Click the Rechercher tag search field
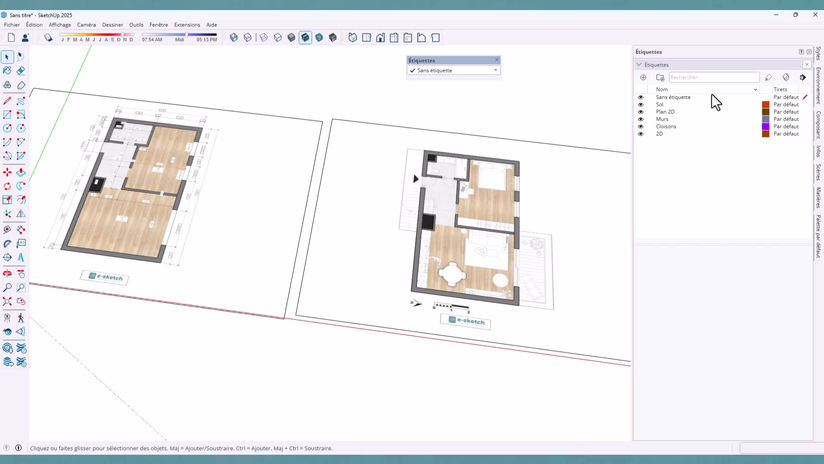The width and height of the screenshot is (824, 464). (714, 77)
